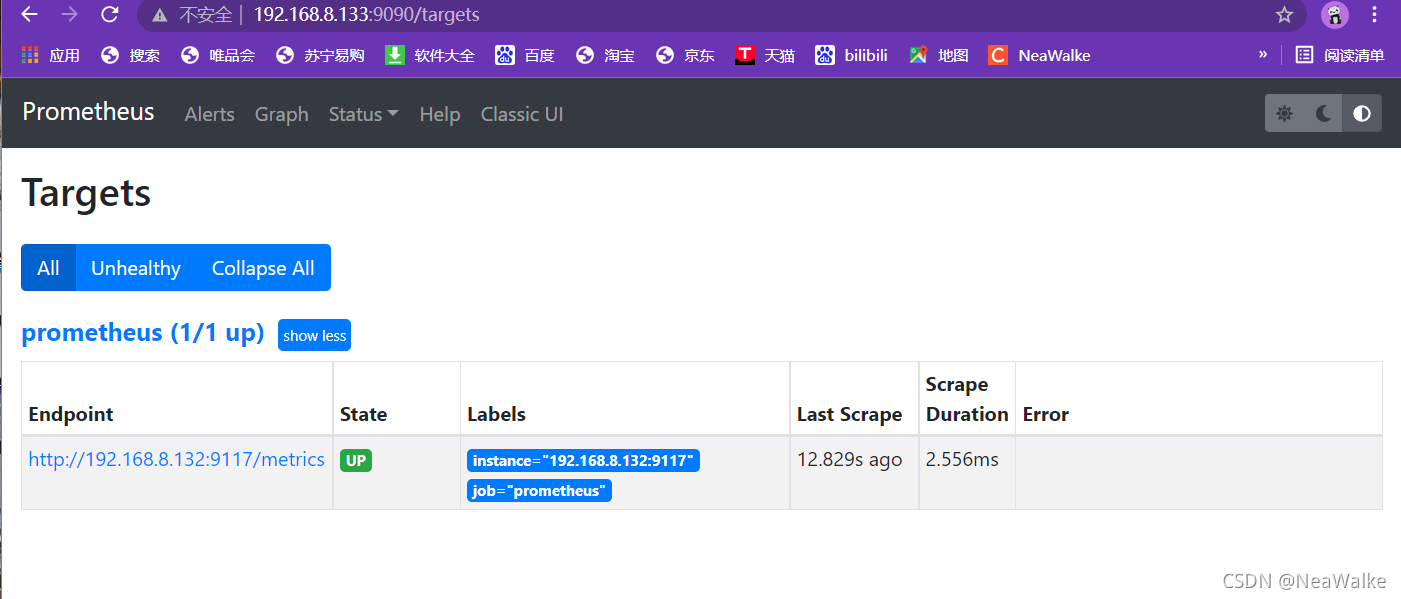Click the prometheus (1/1 up) heading link

click(x=143, y=333)
